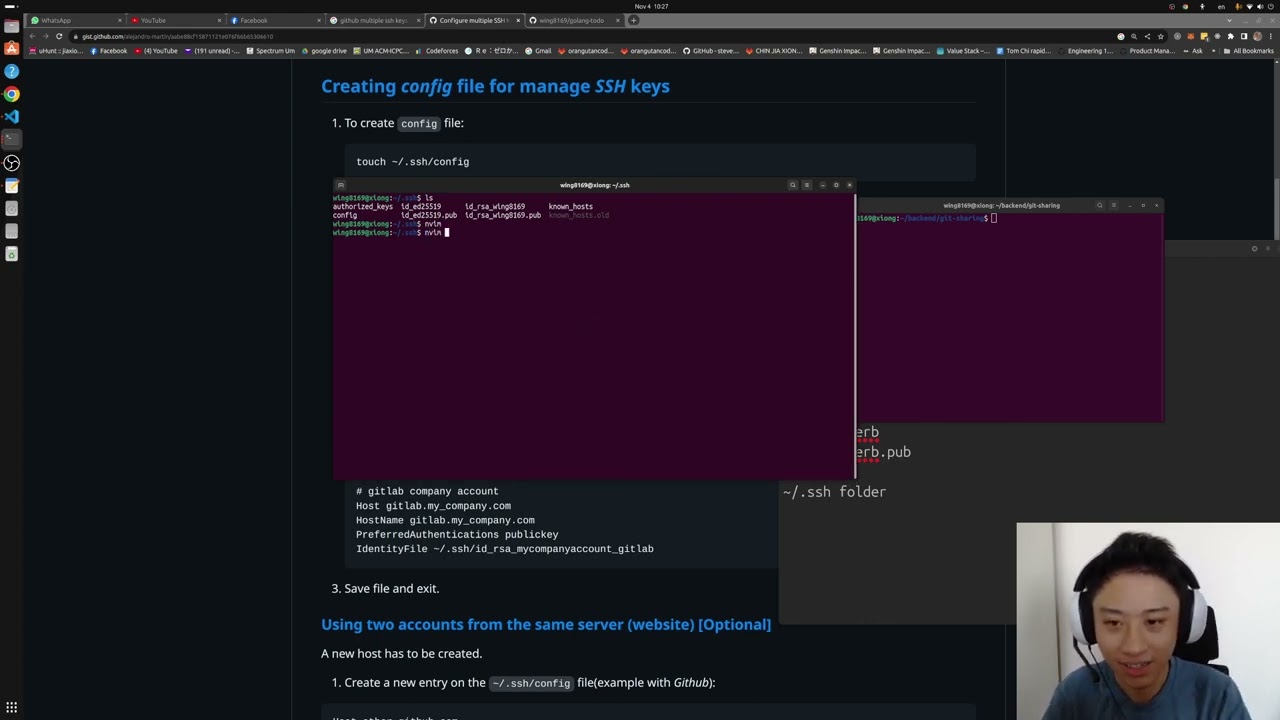1280x720 pixels.
Task: Search in the git-sharing terminal window
Action: [1100, 205]
